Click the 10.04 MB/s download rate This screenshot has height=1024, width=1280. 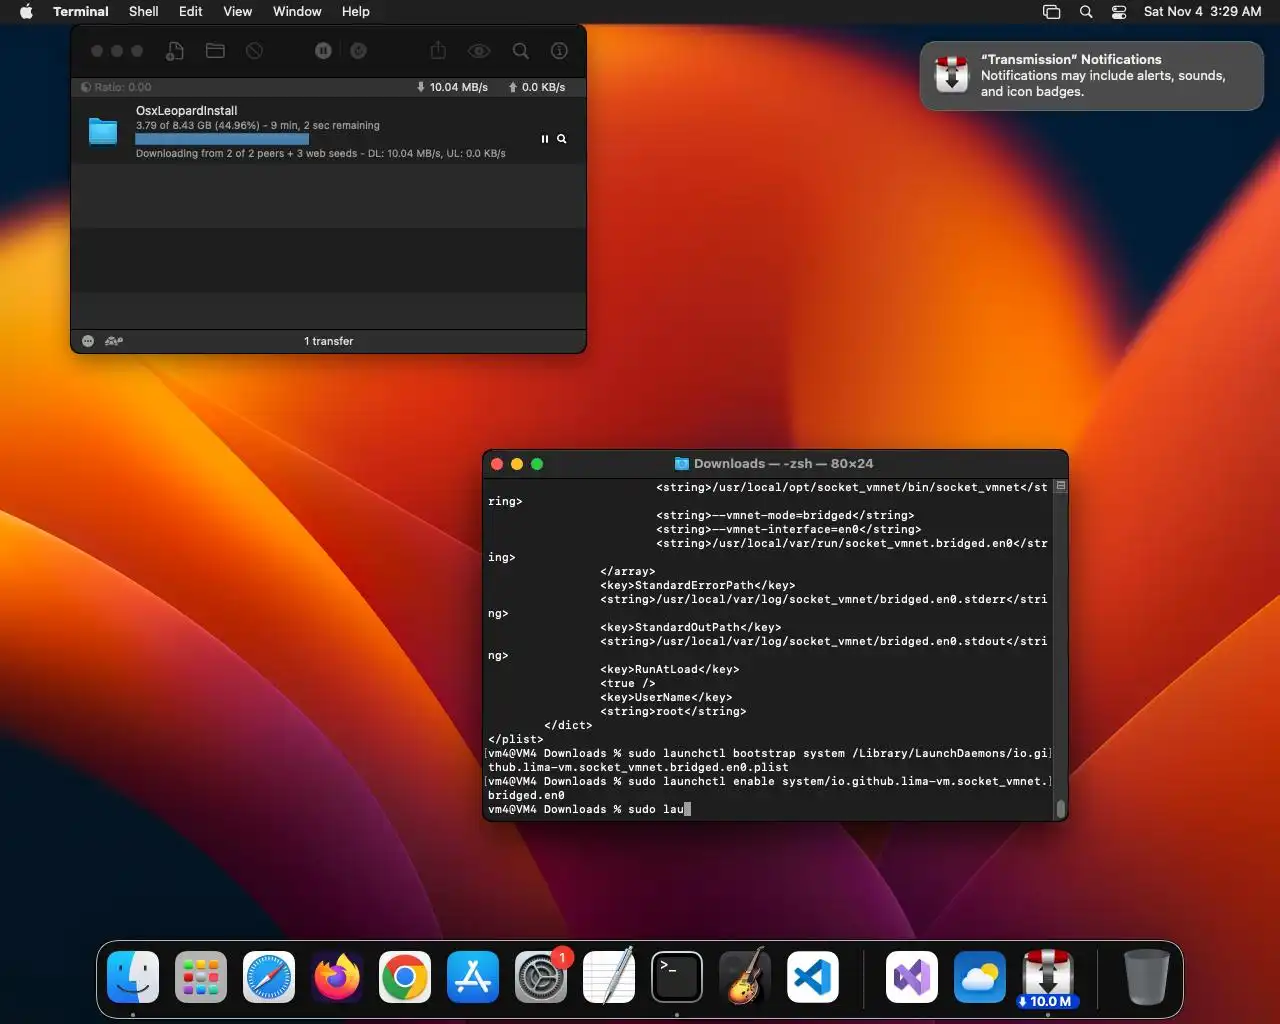[x=452, y=87]
